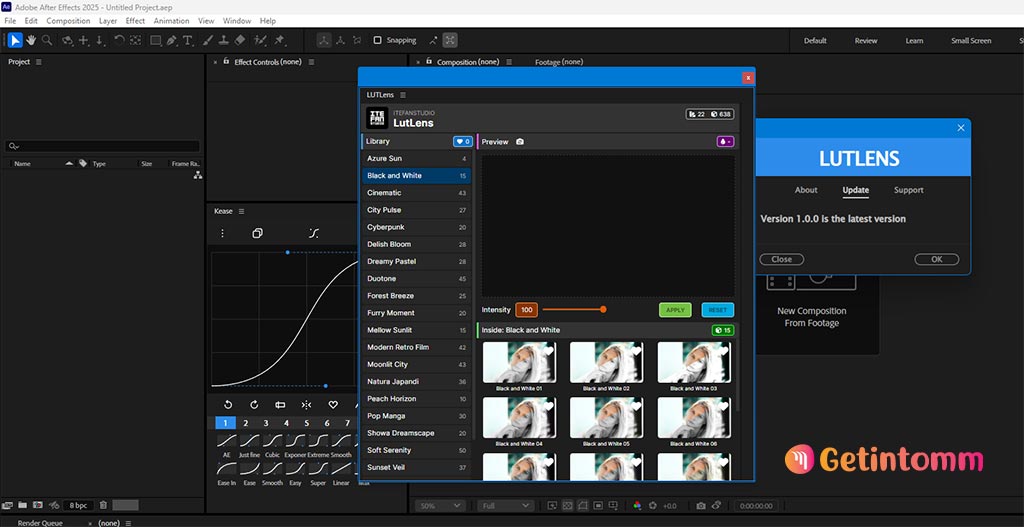Favorite the Black and White 01 heart
The height and width of the screenshot is (527, 1024).
coord(548,351)
